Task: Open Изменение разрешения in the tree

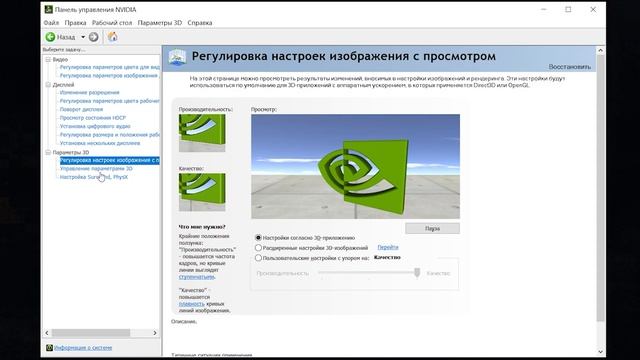Action: 89,93
